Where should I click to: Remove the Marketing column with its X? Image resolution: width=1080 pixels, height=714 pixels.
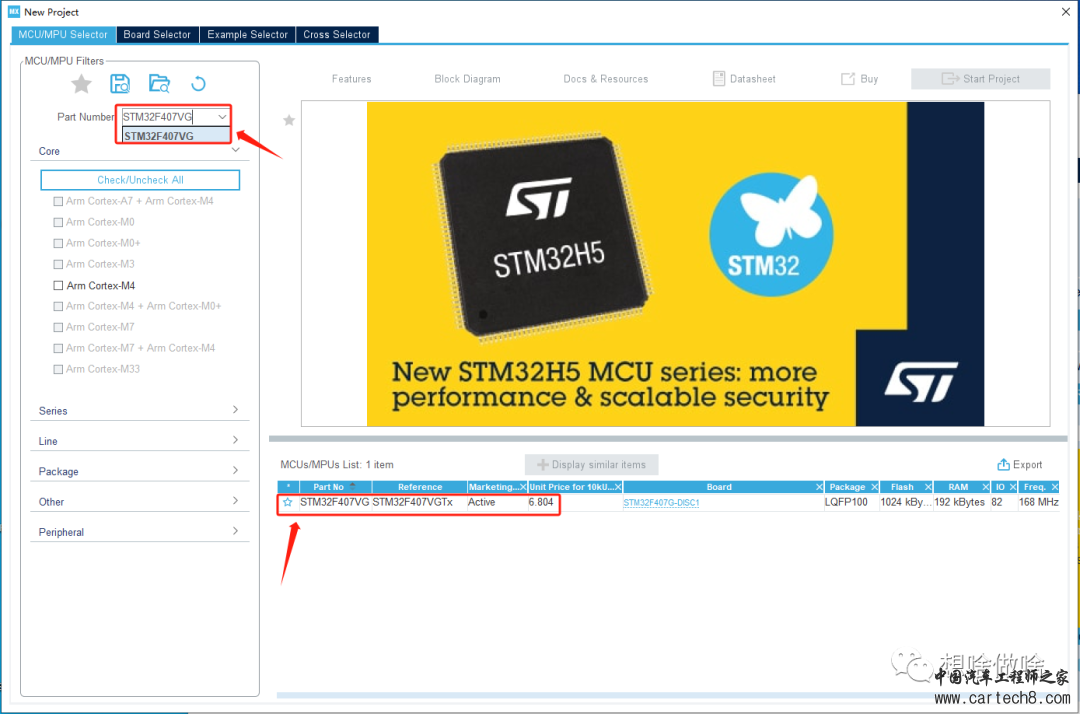[x=523, y=487]
